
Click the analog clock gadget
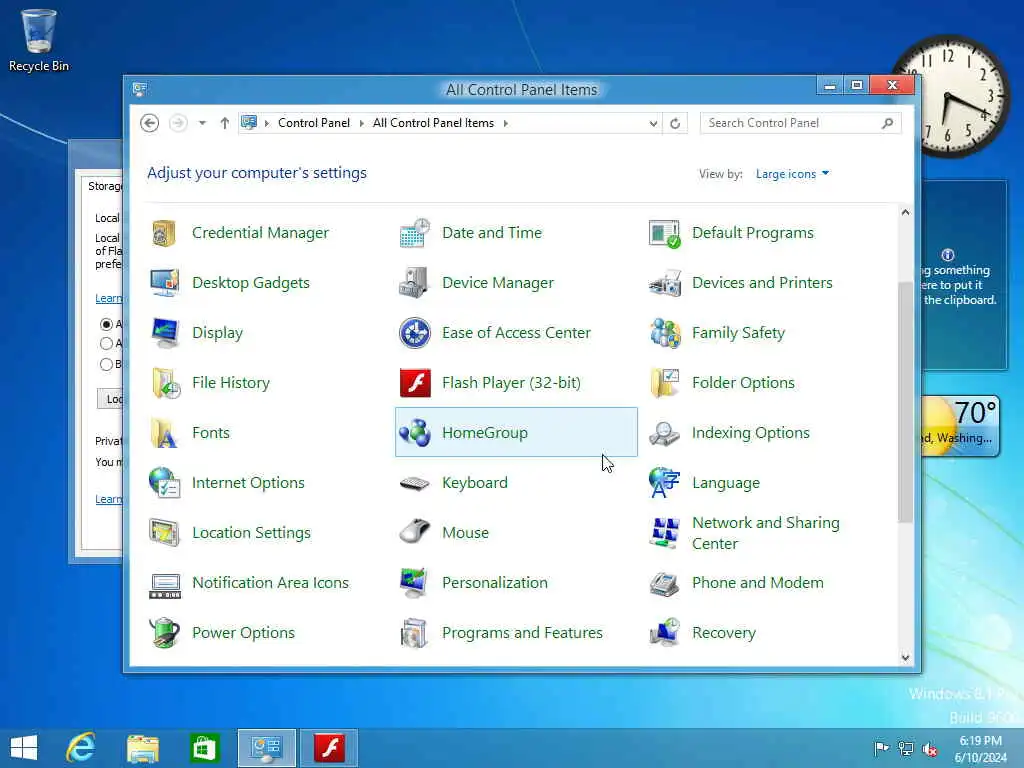coord(950,96)
